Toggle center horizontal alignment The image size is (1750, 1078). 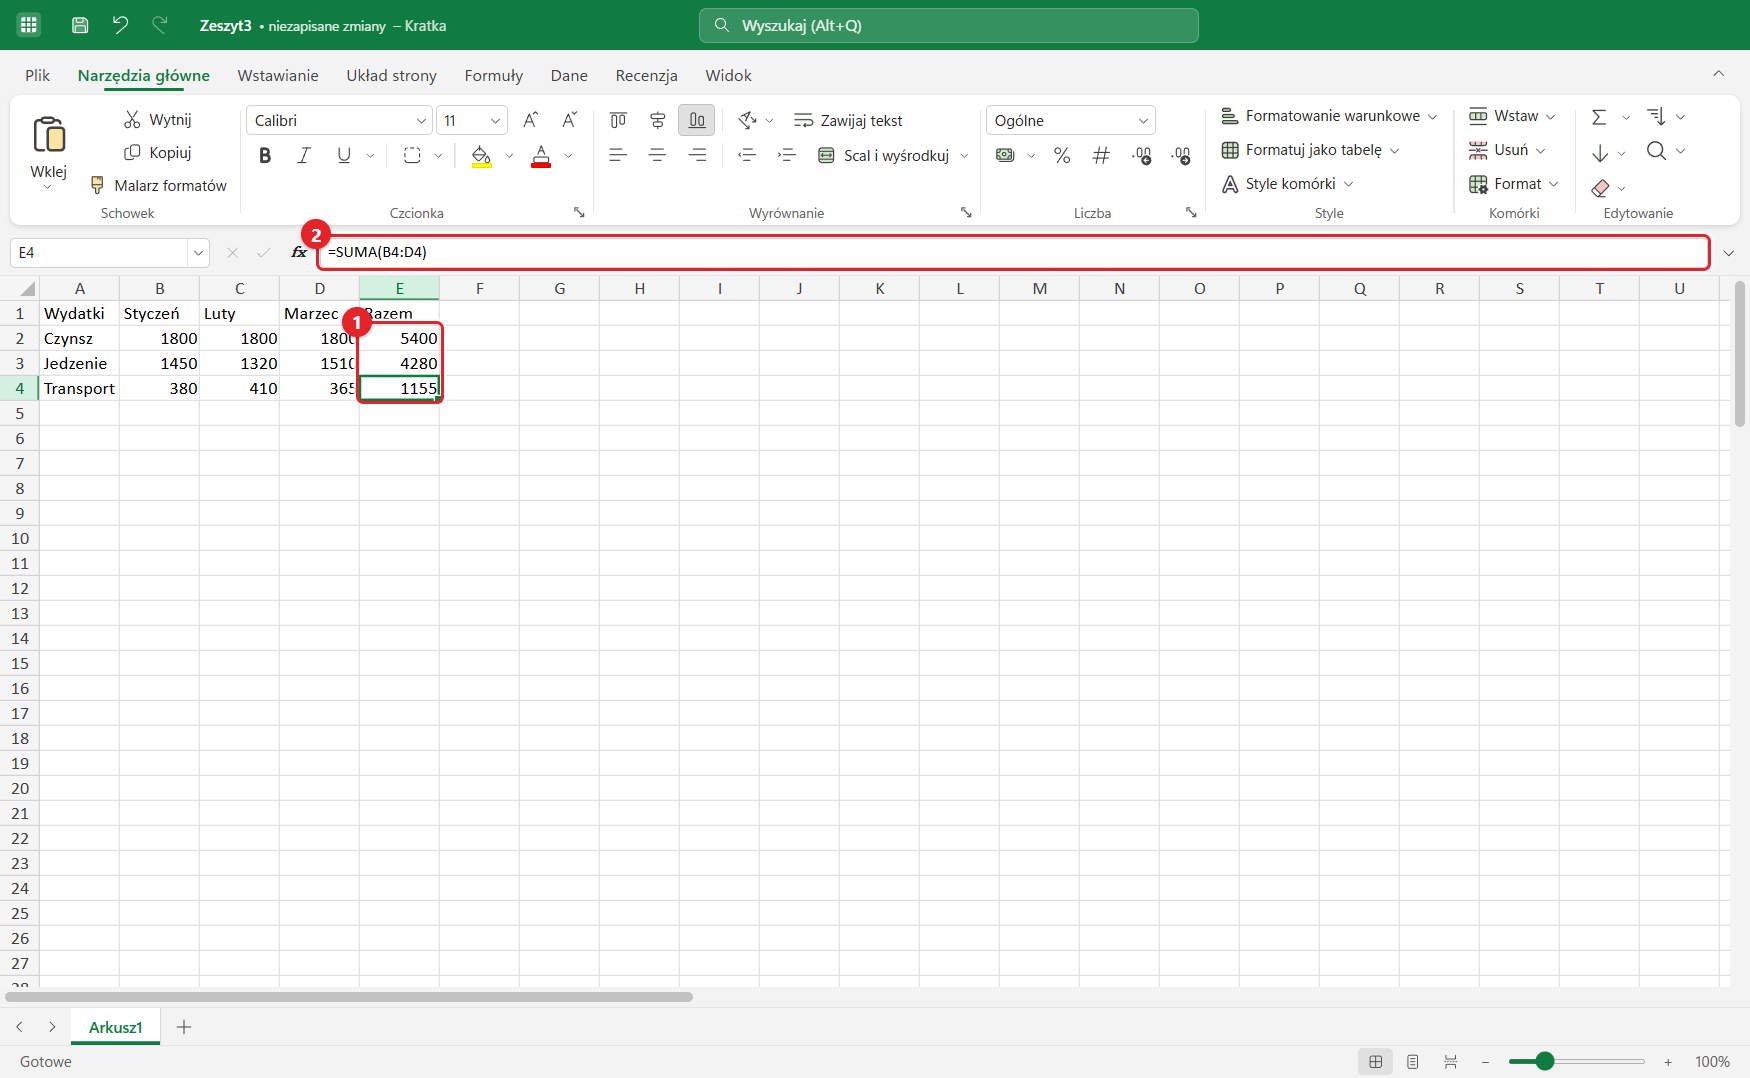[657, 155]
